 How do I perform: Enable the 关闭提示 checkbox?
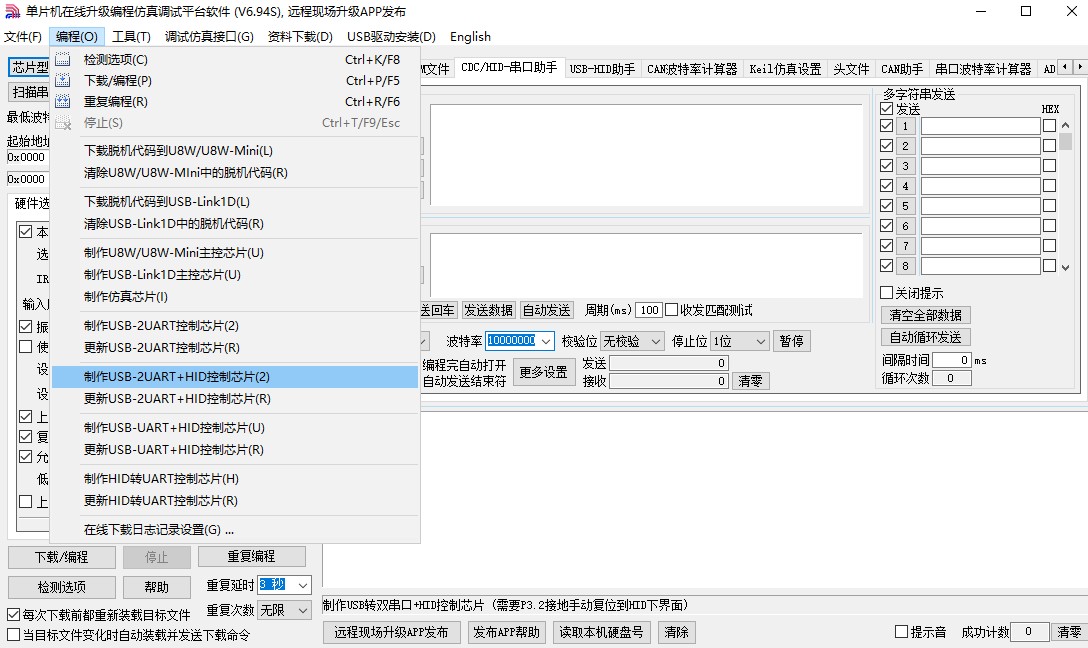tap(886, 293)
